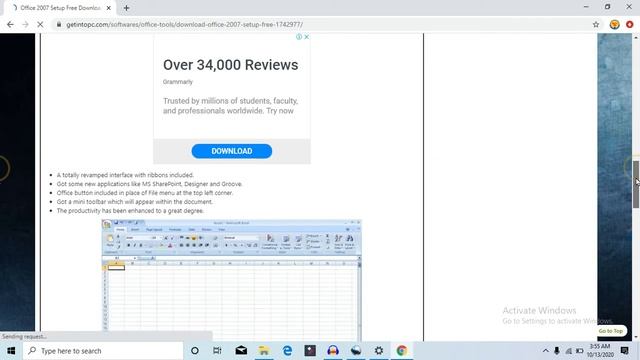Viewport: 640px width, 360px height.
Task: Click text 'The productivity has been enhanced'
Action: coord(130,211)
